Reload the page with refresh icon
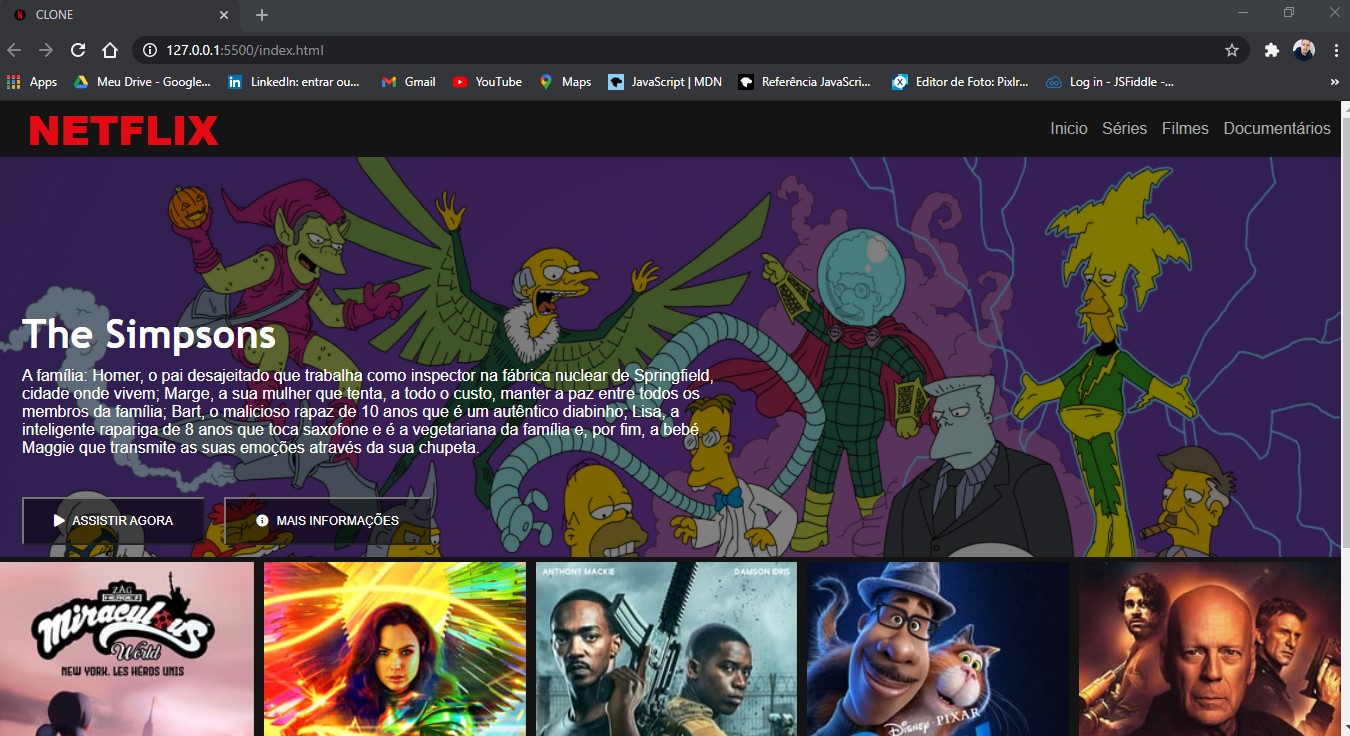This screenshot has height=736, width=1350. click(x=78, y=50)
